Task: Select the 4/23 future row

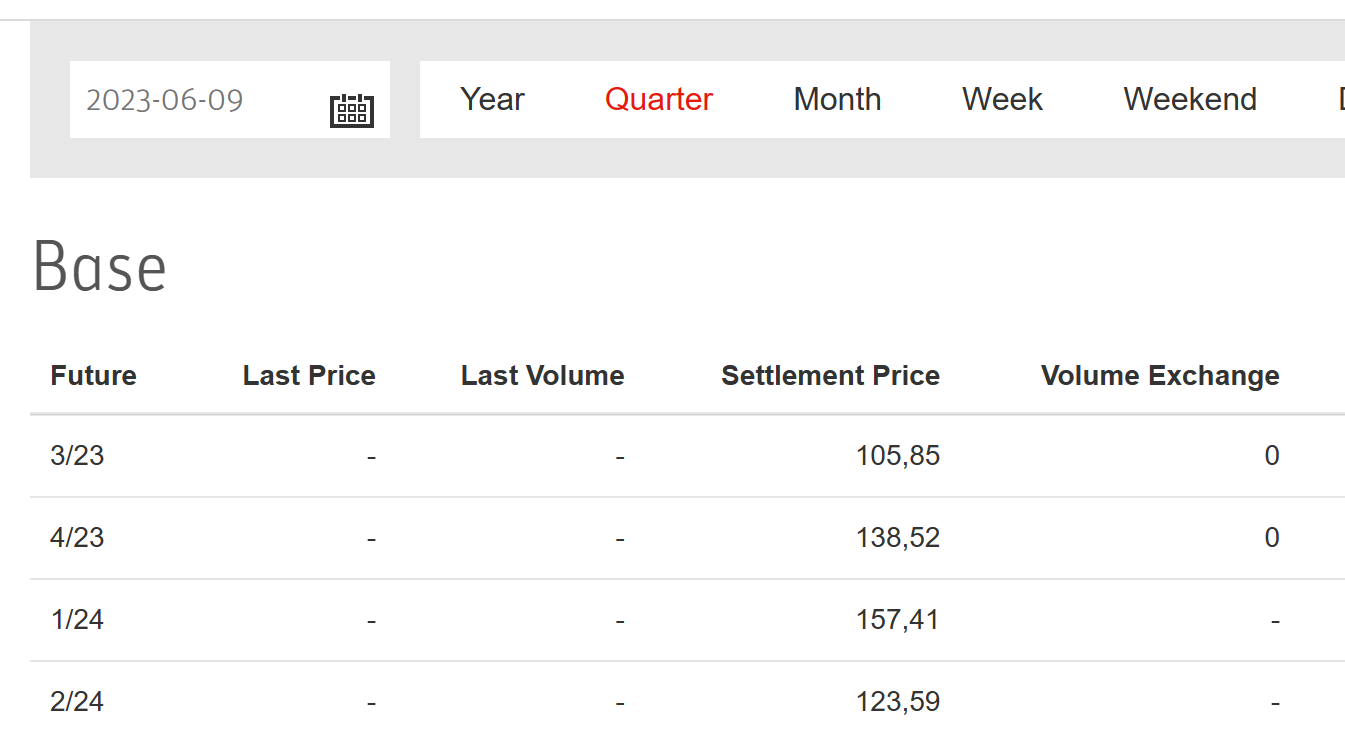Action: coord(687,538)
